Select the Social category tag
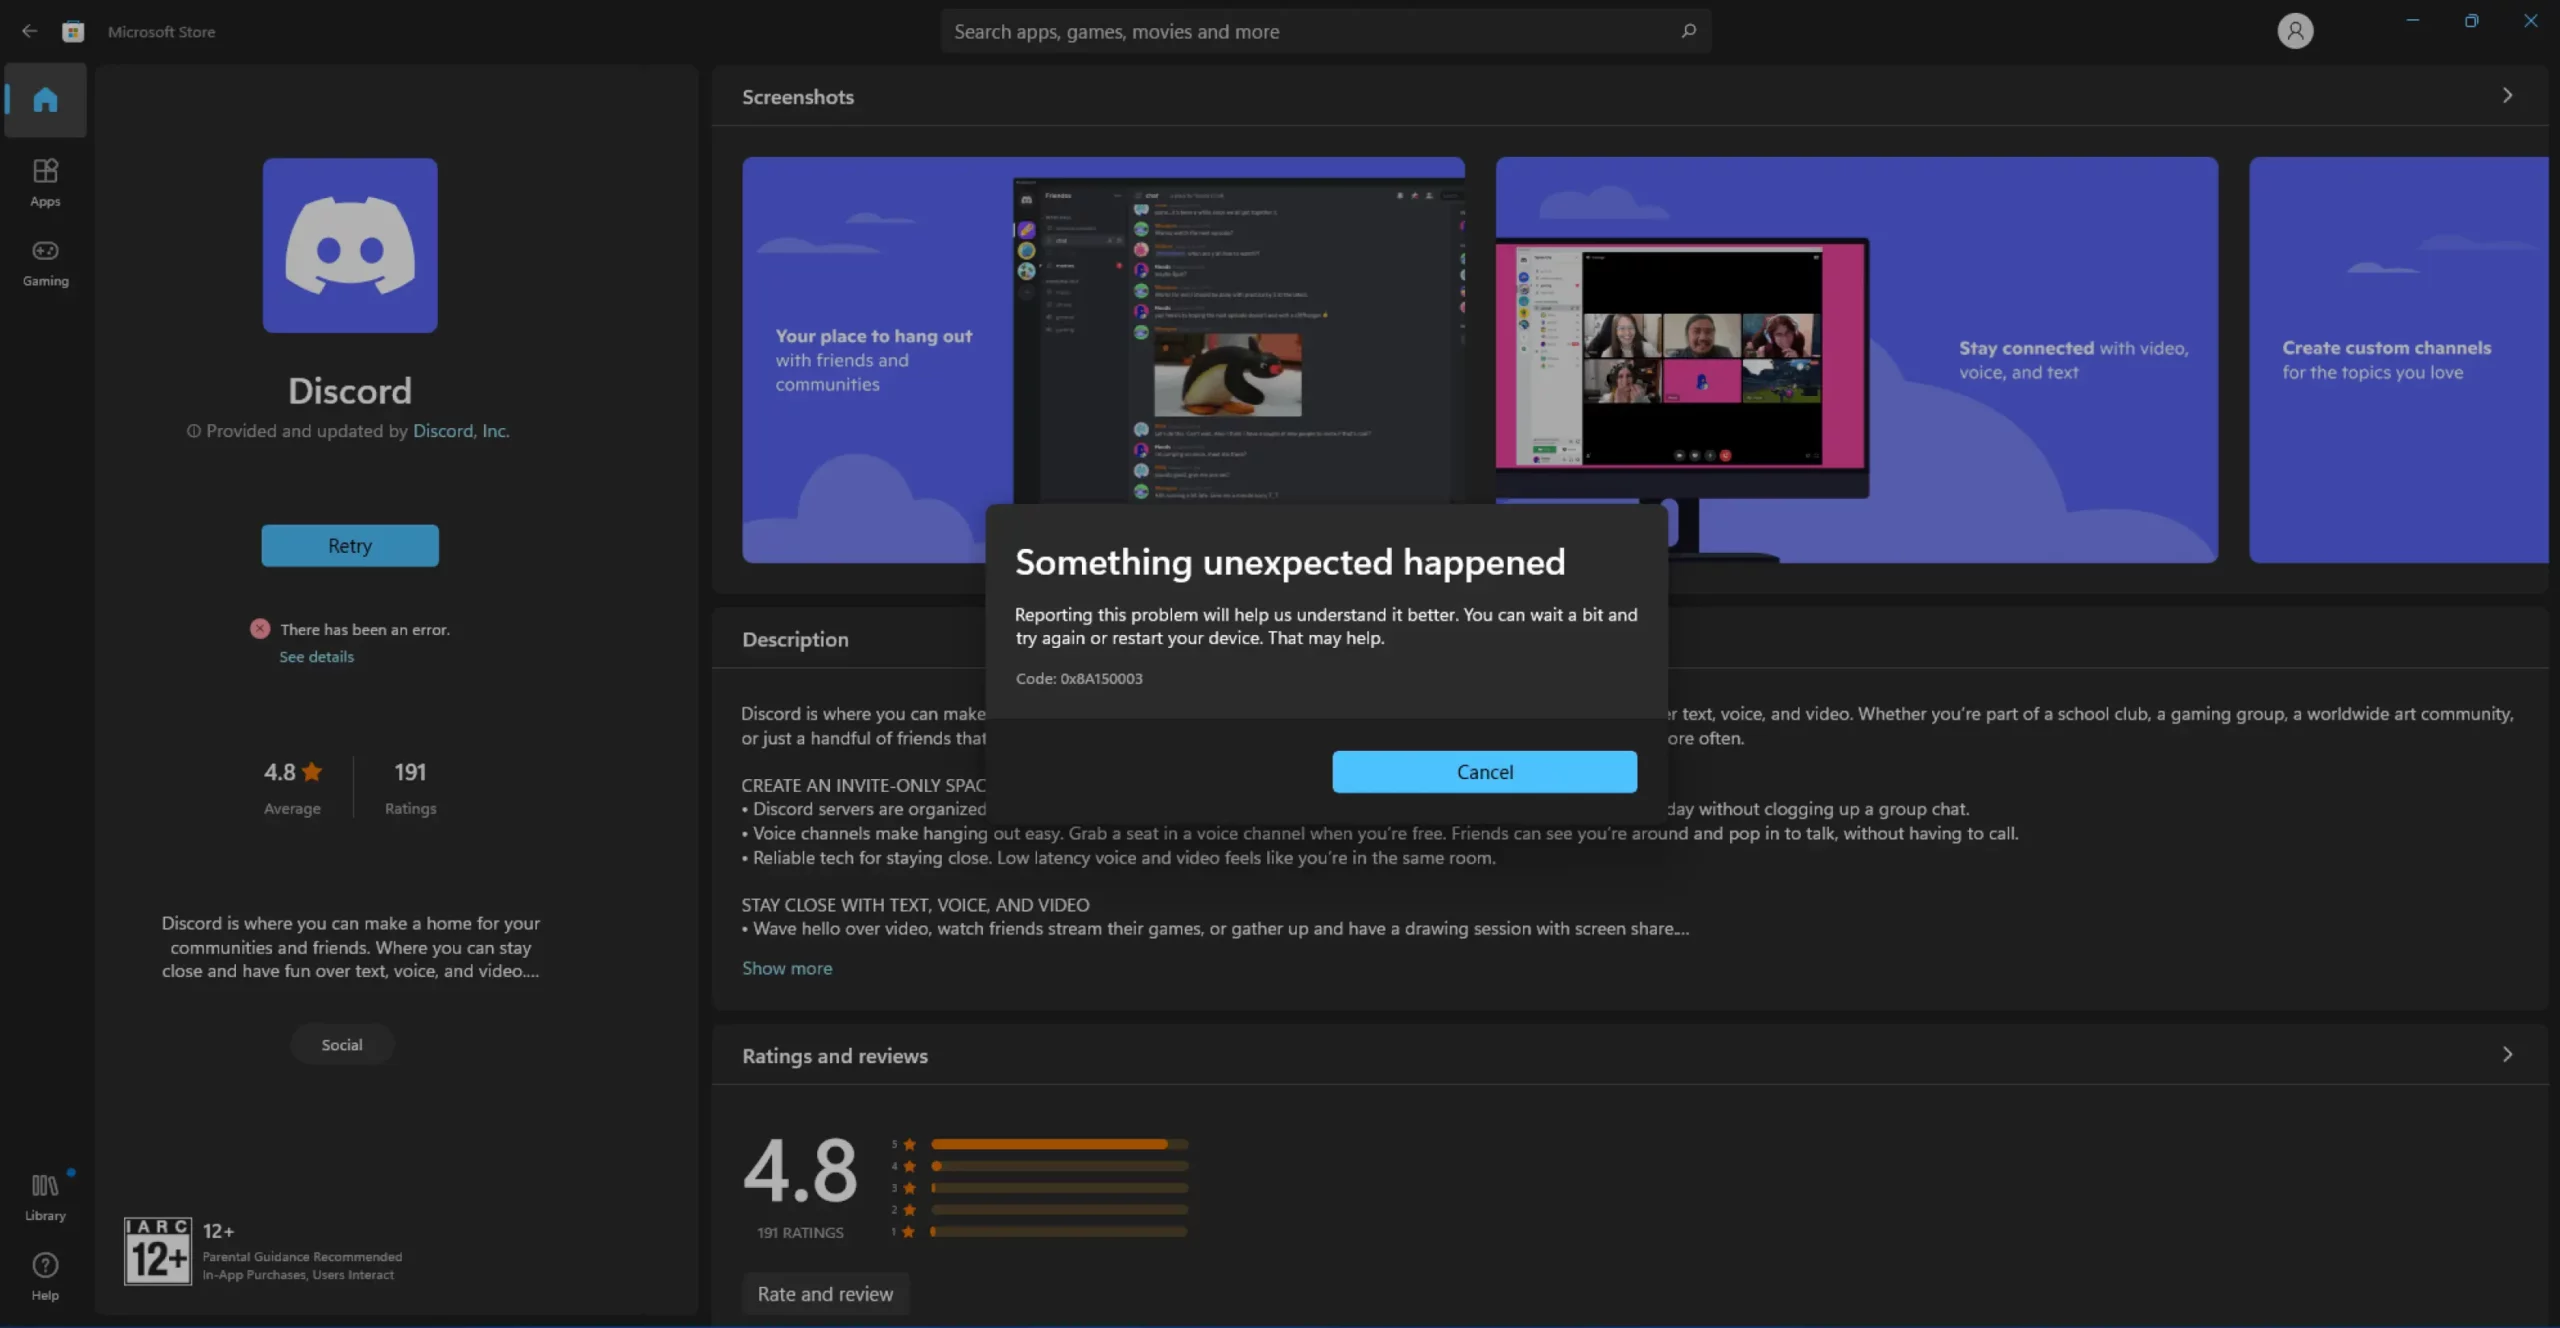Viewport: 2560px width, 1328px height. (342, 1045)
